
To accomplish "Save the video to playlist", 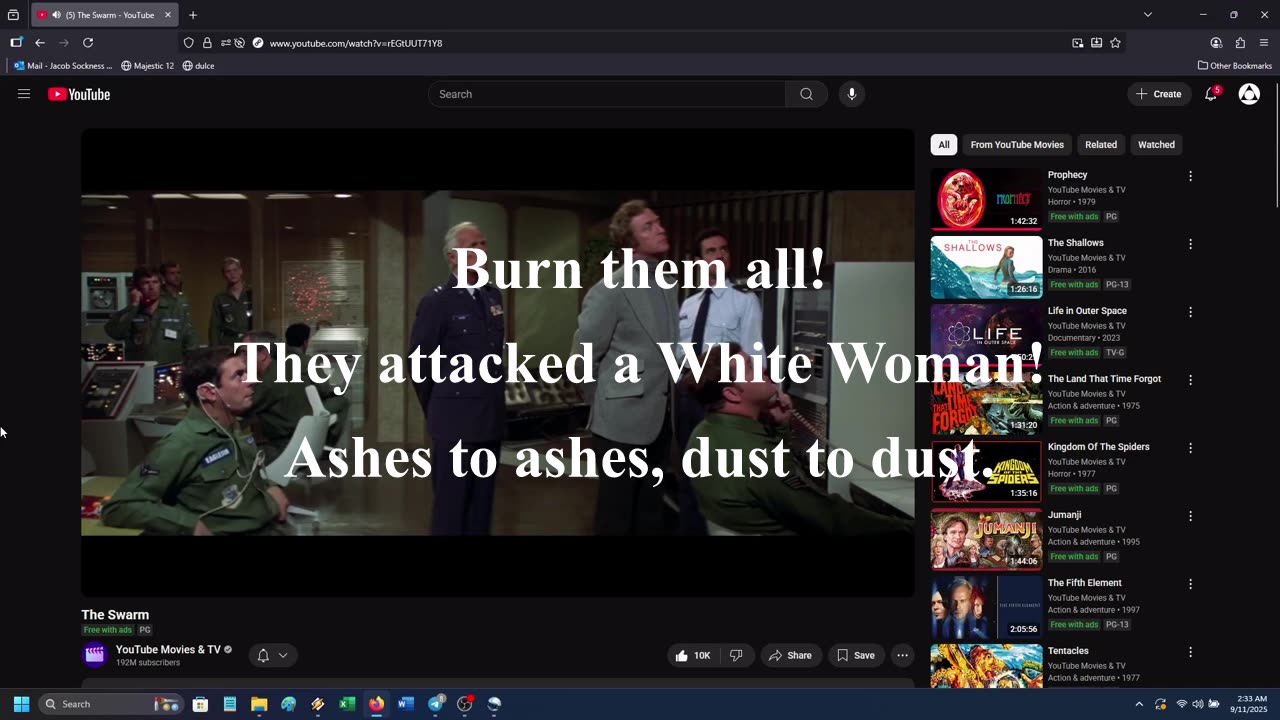I will tap(855, 655).
